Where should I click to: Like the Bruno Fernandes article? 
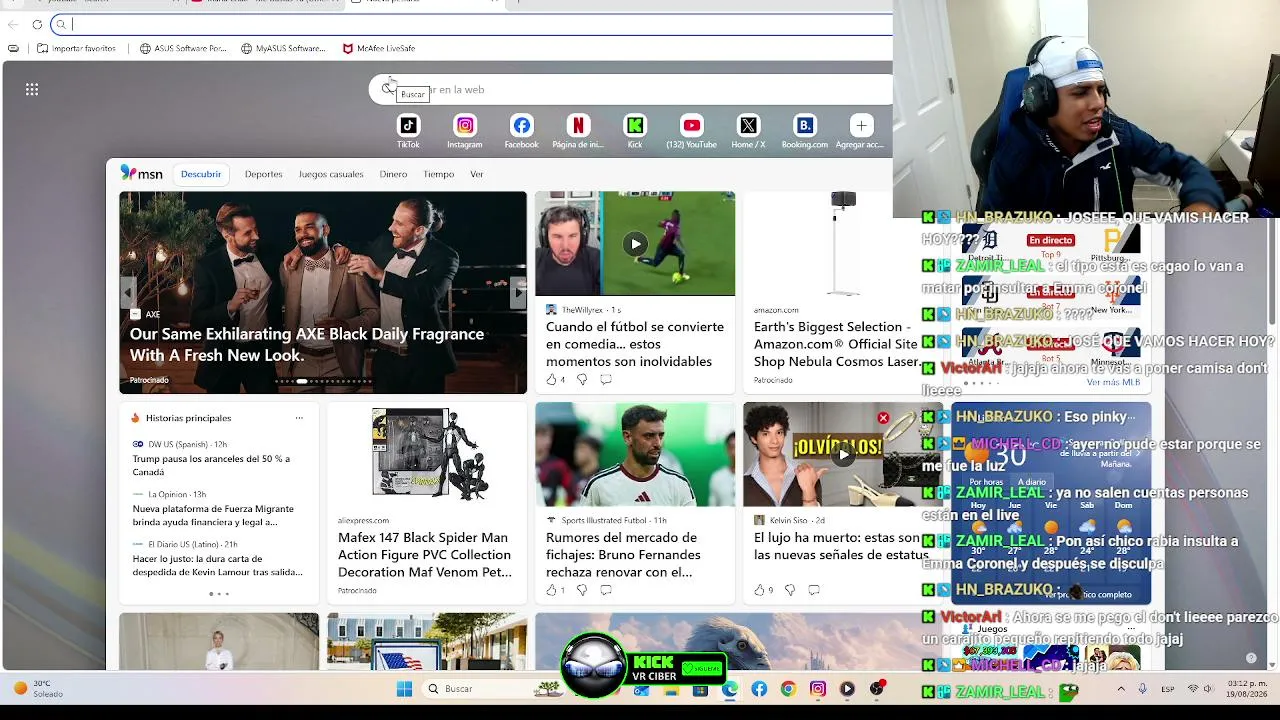tap(551, 590)
